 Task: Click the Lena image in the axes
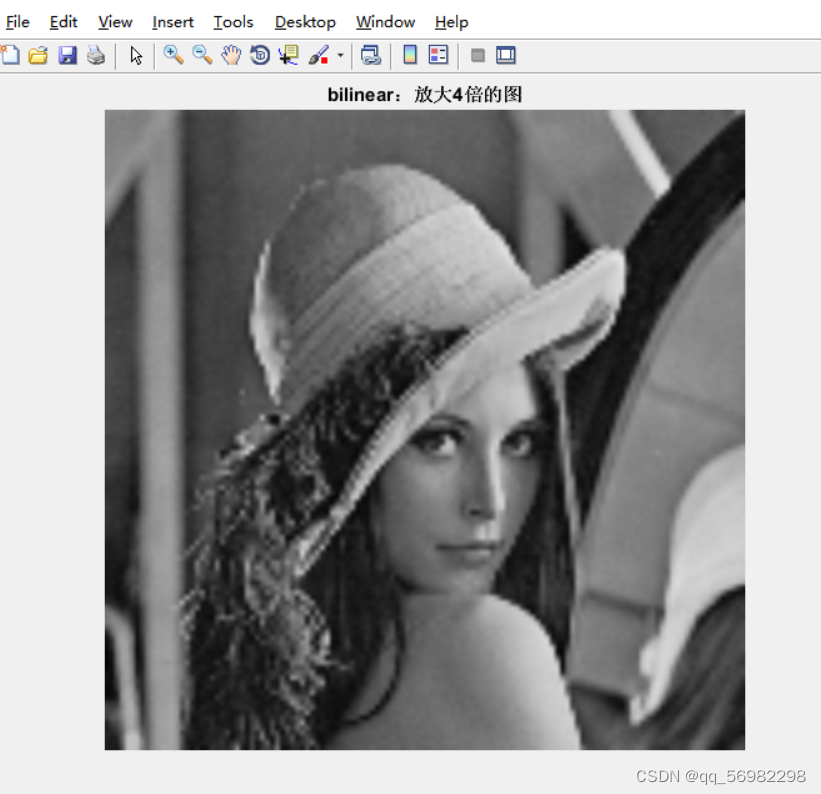point(425,429)
